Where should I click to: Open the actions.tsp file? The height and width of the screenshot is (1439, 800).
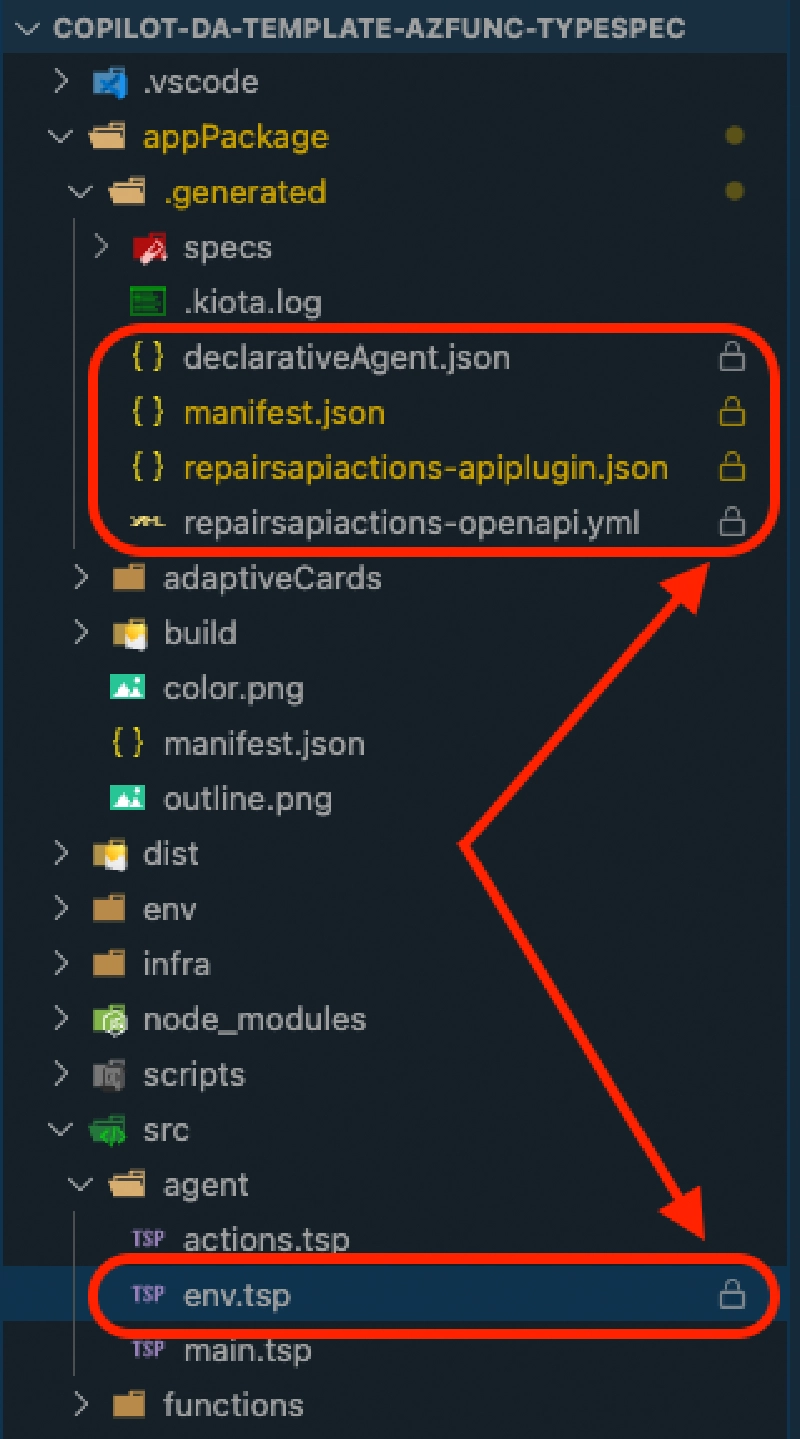tap(265, 1239)
